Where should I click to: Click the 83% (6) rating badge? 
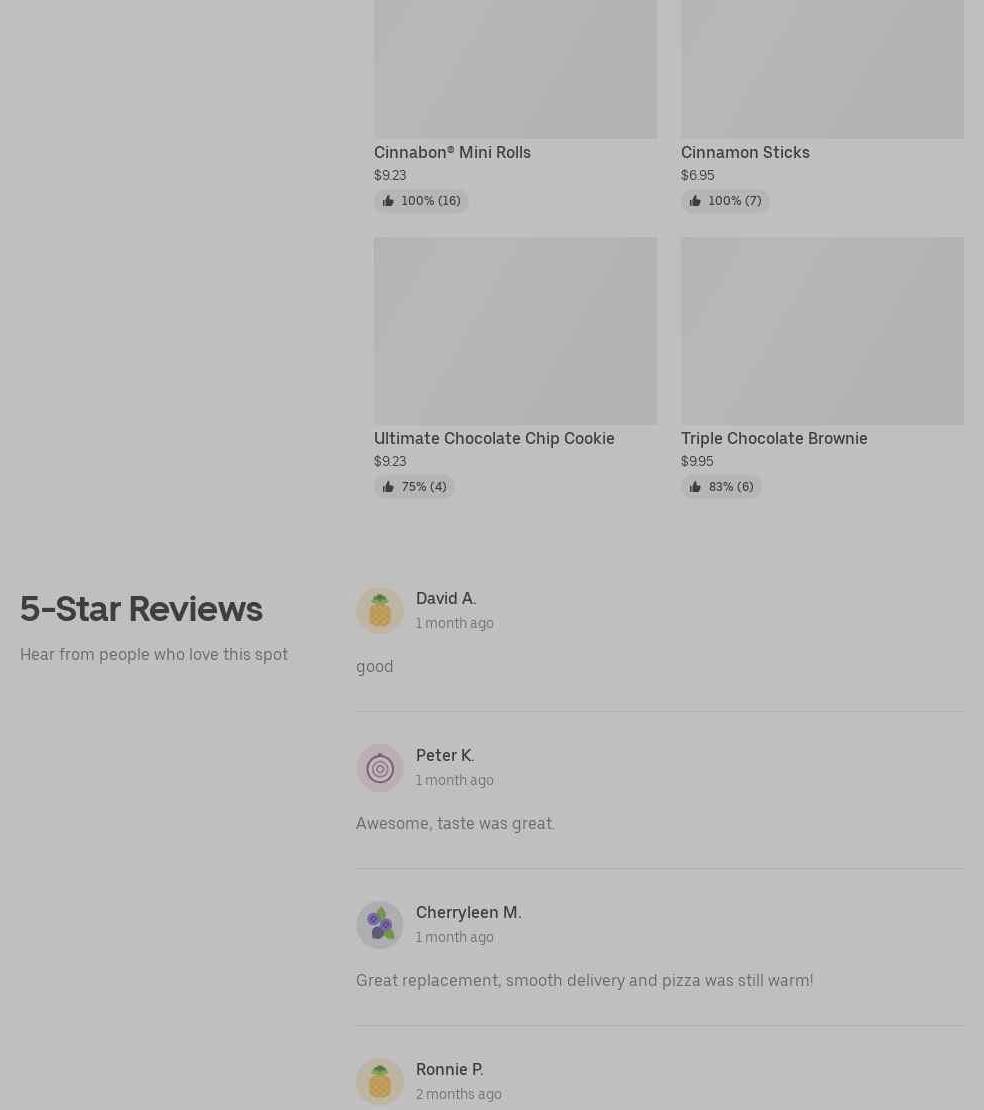pyautogui.click(x=721, y=487)
